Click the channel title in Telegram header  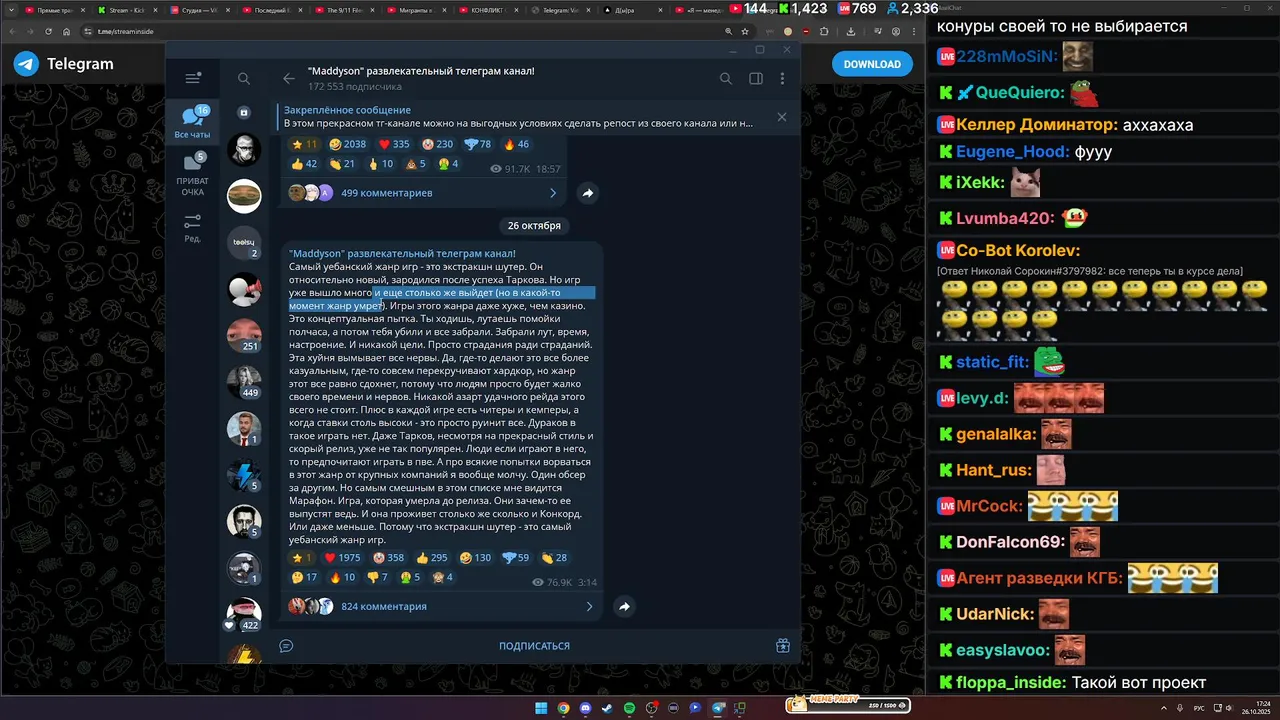coord(421,71)
